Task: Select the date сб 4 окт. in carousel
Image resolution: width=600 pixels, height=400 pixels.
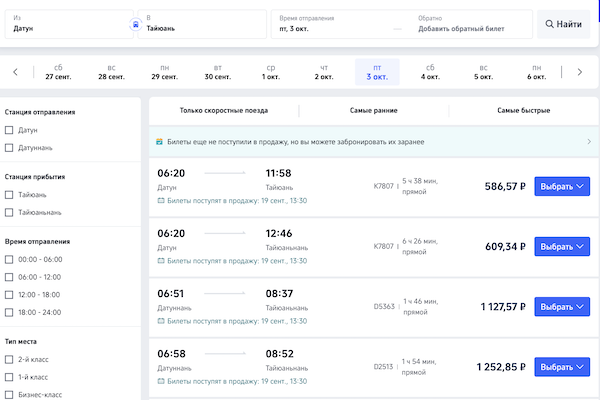Action: pos(430,72)
